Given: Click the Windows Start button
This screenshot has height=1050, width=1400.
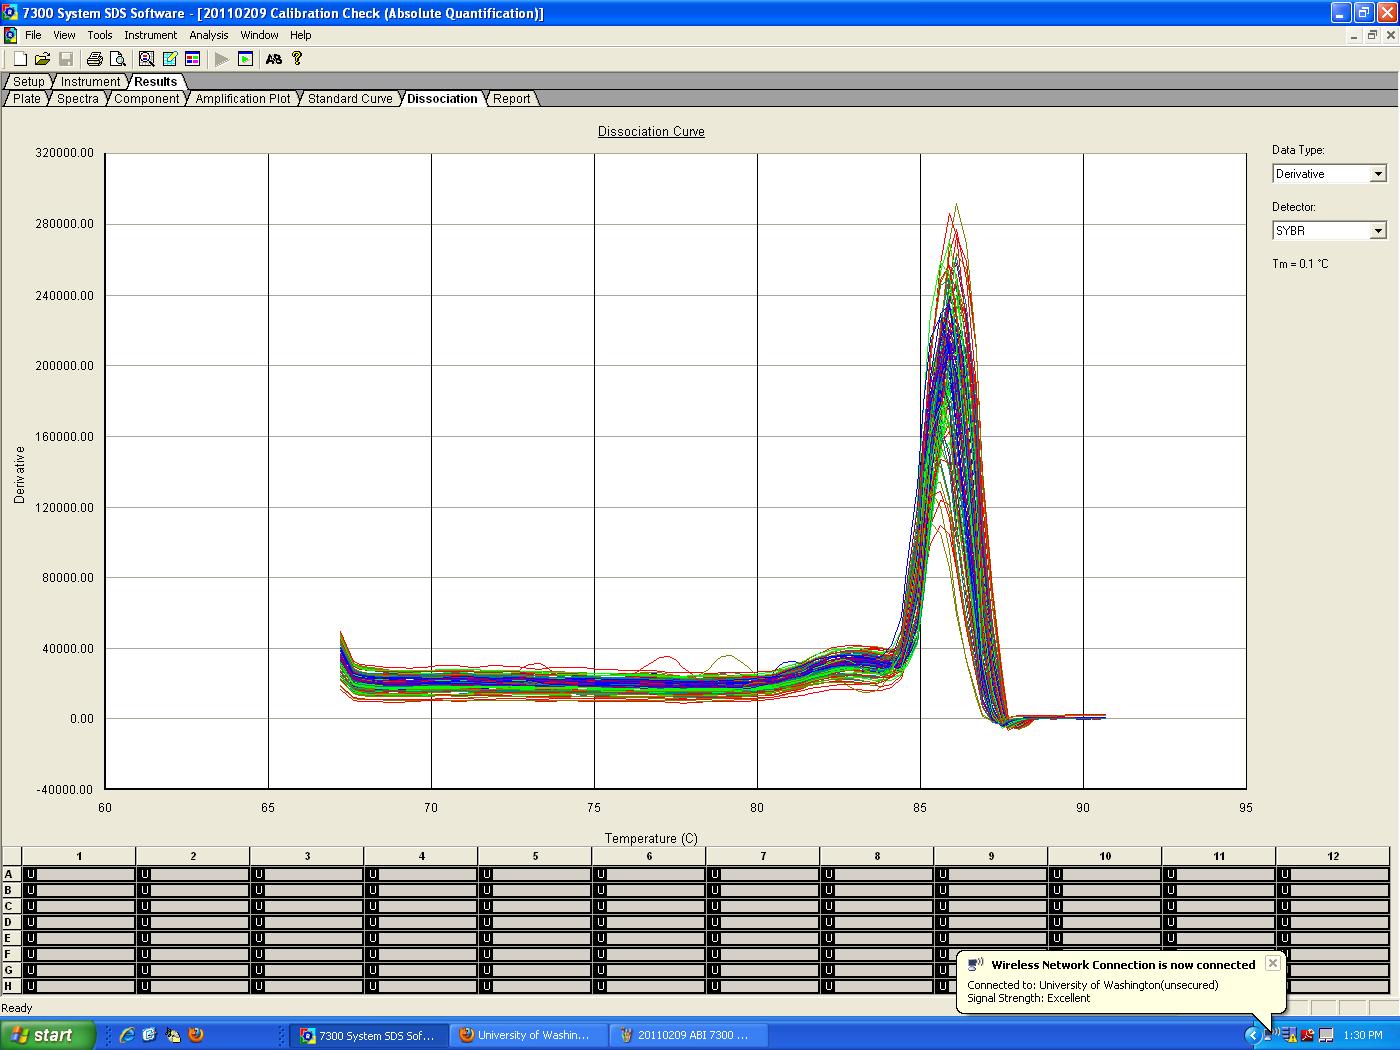Looking at the screenshot, I should point(48,1035).
